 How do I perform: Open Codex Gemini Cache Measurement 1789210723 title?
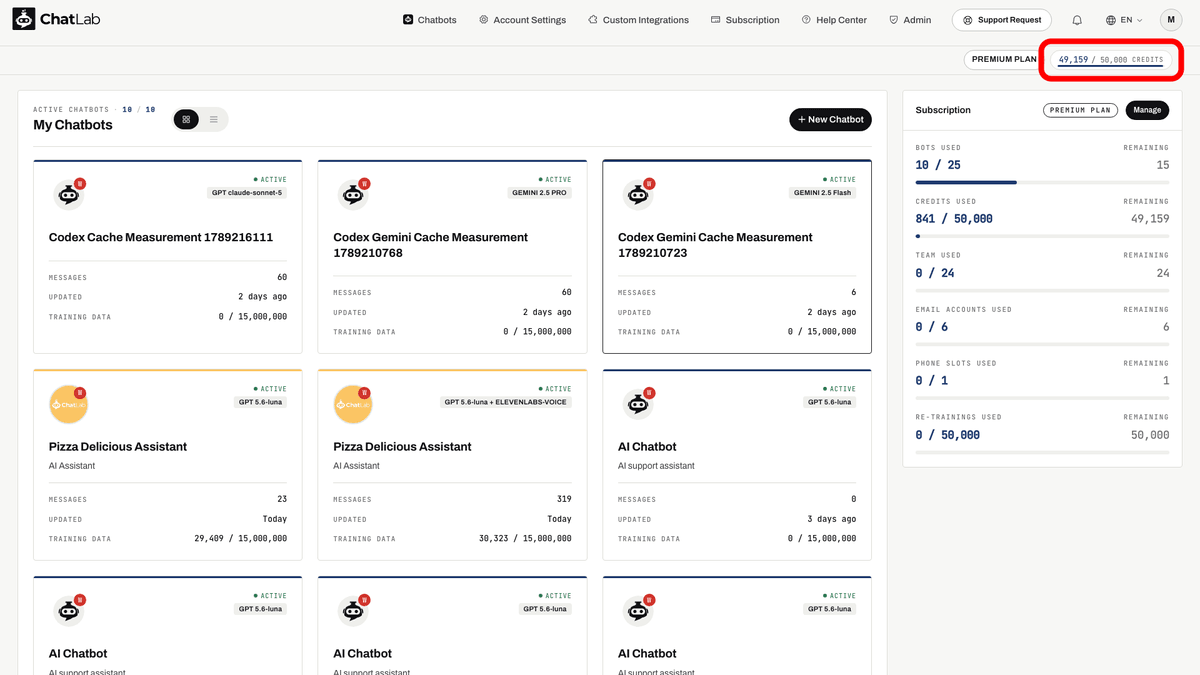click(715, 245)
